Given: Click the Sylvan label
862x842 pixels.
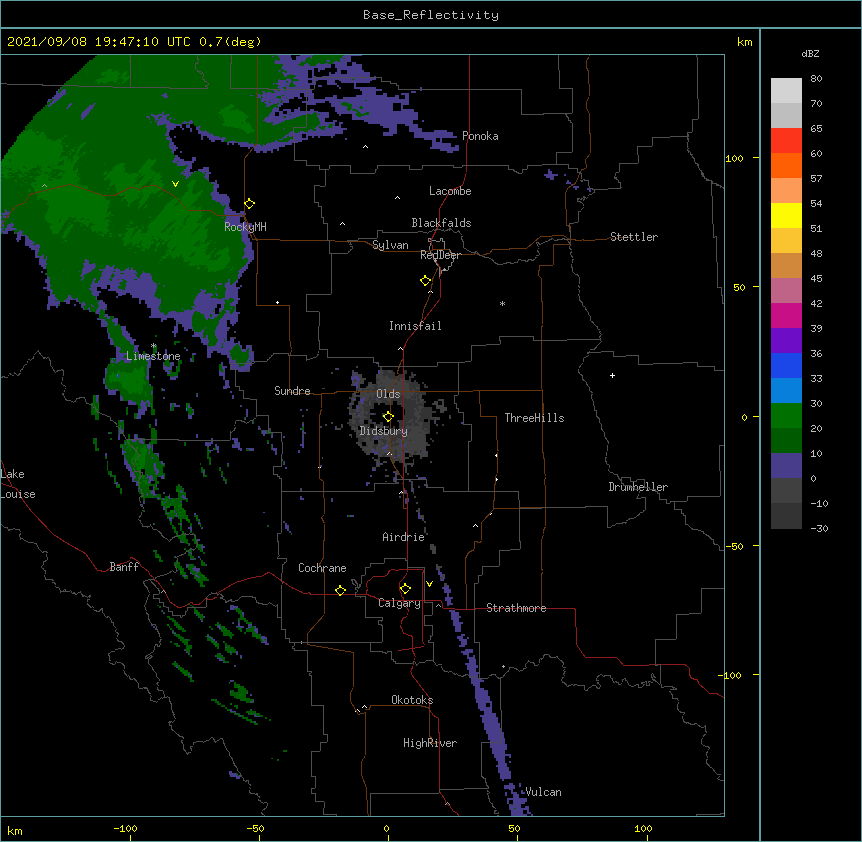Looking at the screenshot, I should (x=390, y=245).
